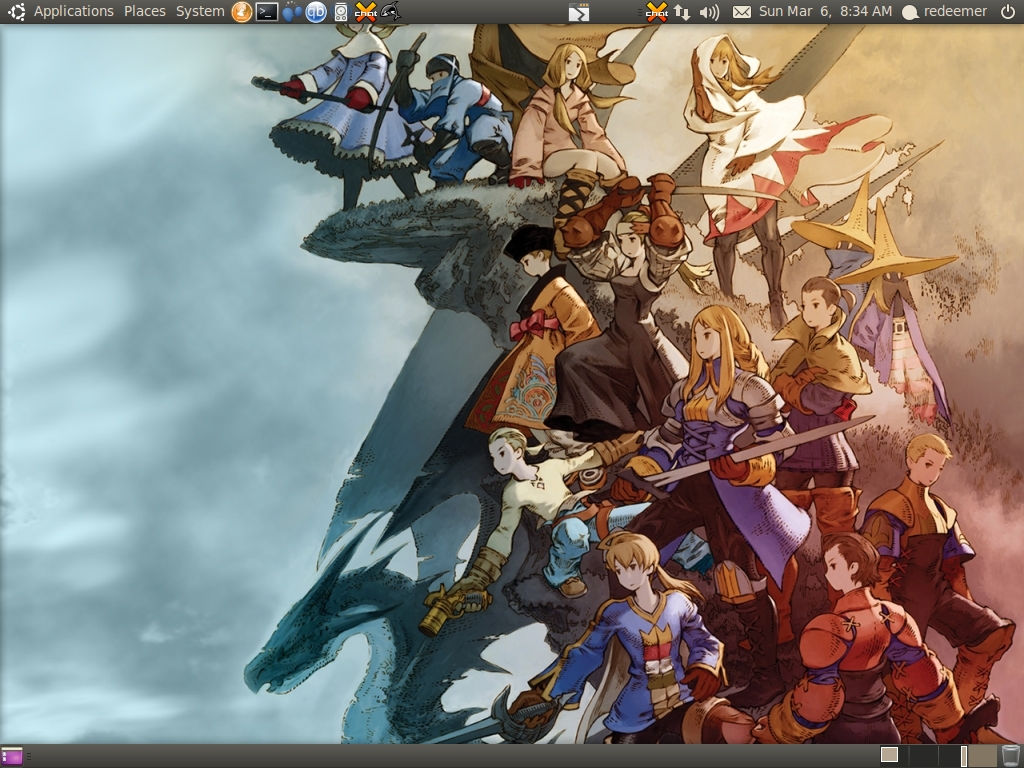The image size is (1024, 768).
Task: Open the calendar from the clock
Action: [x=825, y=11]
